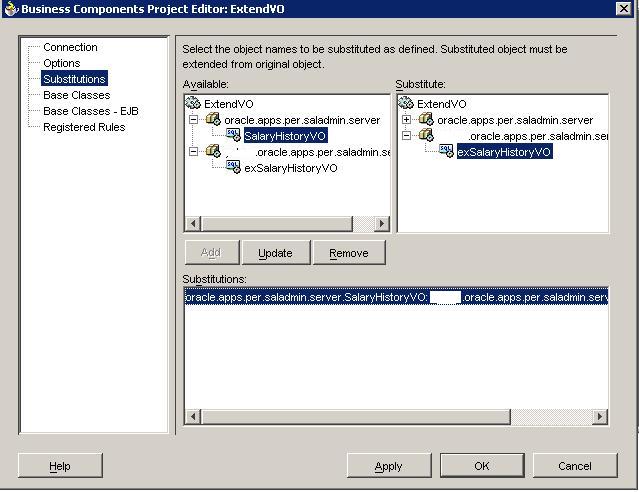Click the oracle.apps.per.saladmin.server package icon in Substitute tree
This screenshot has width=639, height=492.
coord(426,119)
